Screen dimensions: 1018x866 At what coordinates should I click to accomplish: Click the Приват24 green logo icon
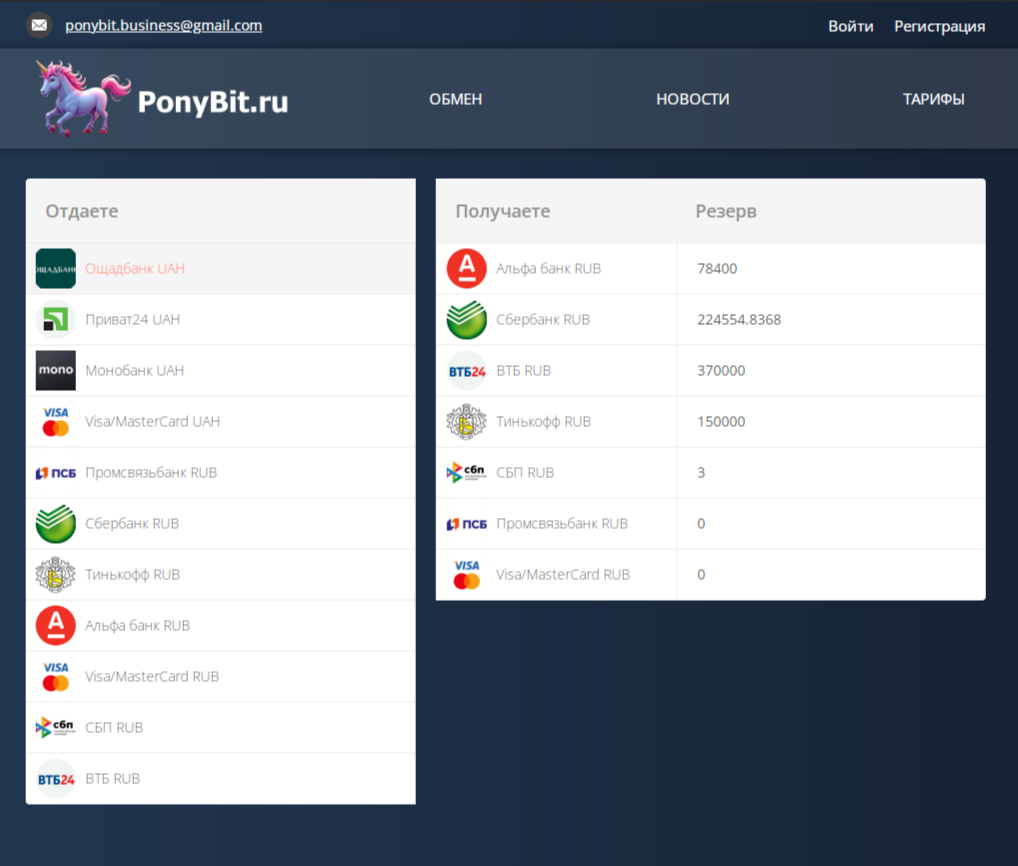tap(56, 319)
